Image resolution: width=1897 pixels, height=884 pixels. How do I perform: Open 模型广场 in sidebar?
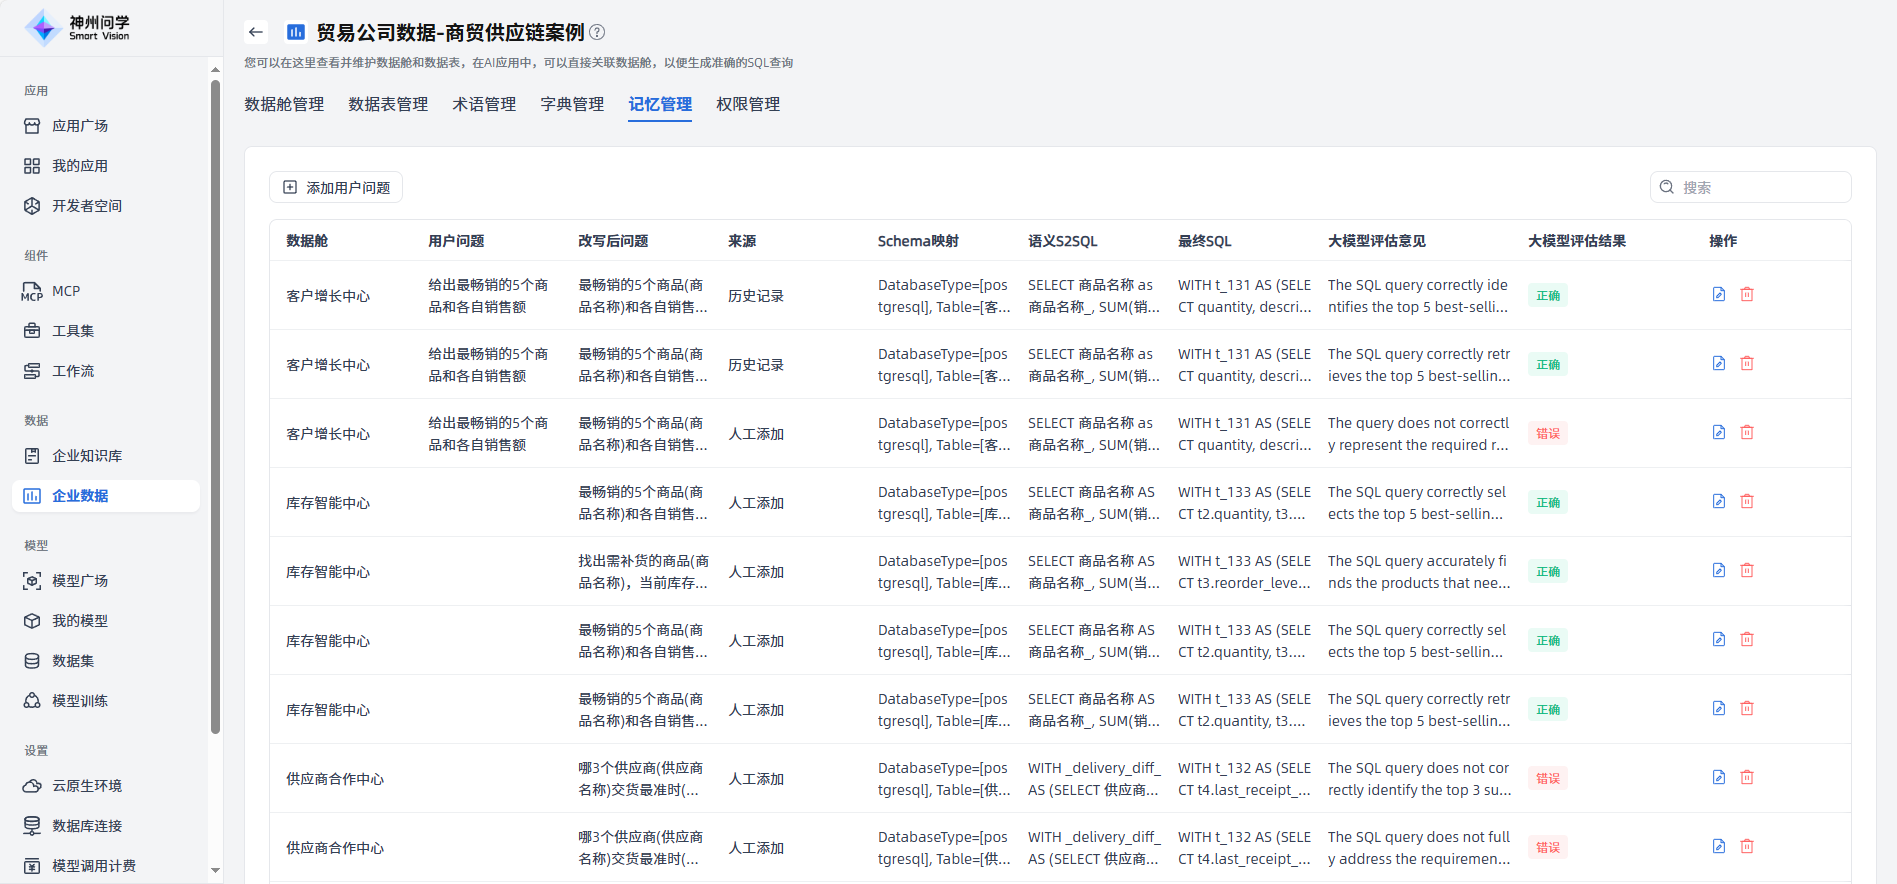click(x=80, y=581)
